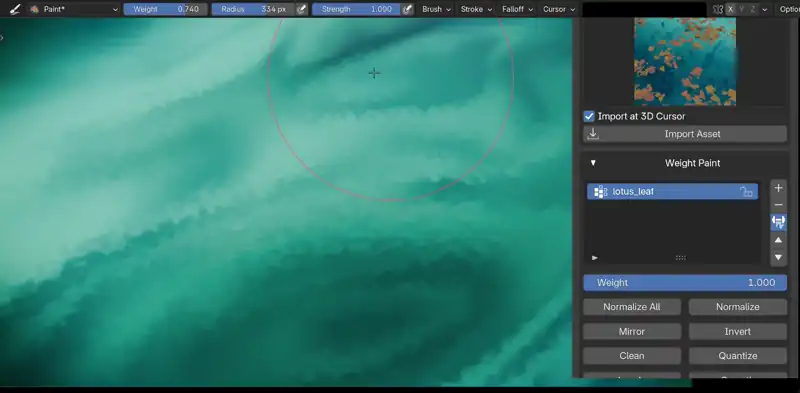
Task: Click the Normalize All button
Action: pos(632,307)
